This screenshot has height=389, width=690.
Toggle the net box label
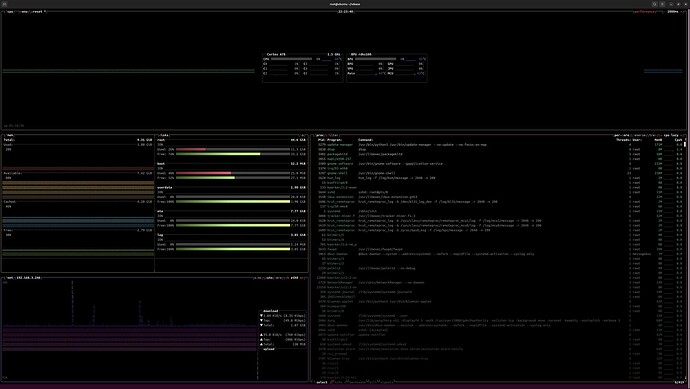tap(10, 278)
